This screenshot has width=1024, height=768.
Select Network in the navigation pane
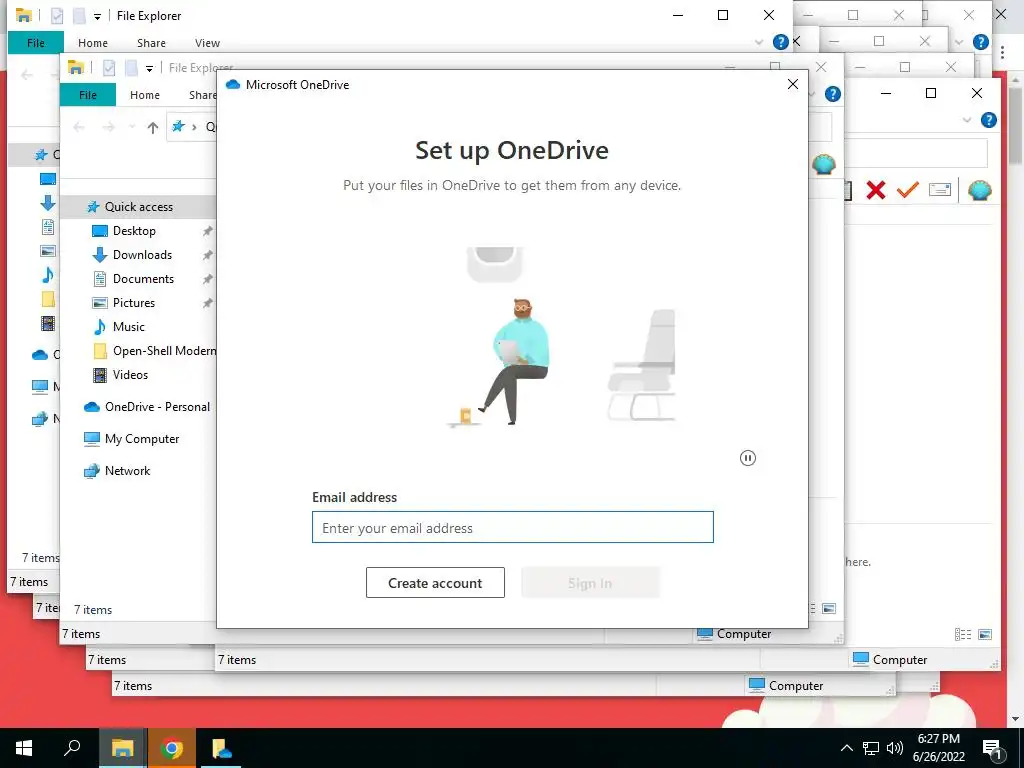click(x=127, y=471)
